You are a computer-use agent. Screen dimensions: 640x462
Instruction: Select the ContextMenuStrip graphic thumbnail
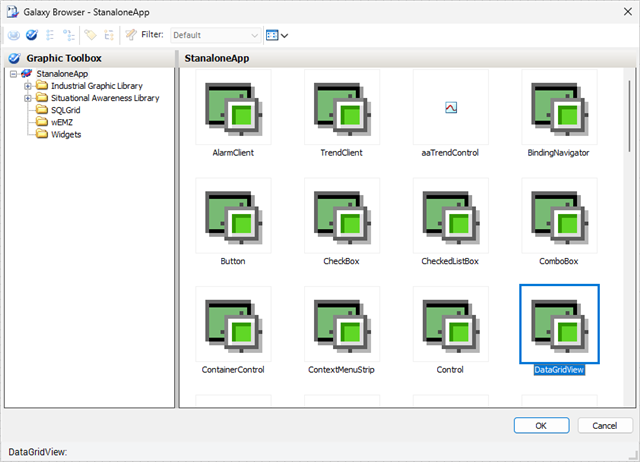tap(342, 324)
